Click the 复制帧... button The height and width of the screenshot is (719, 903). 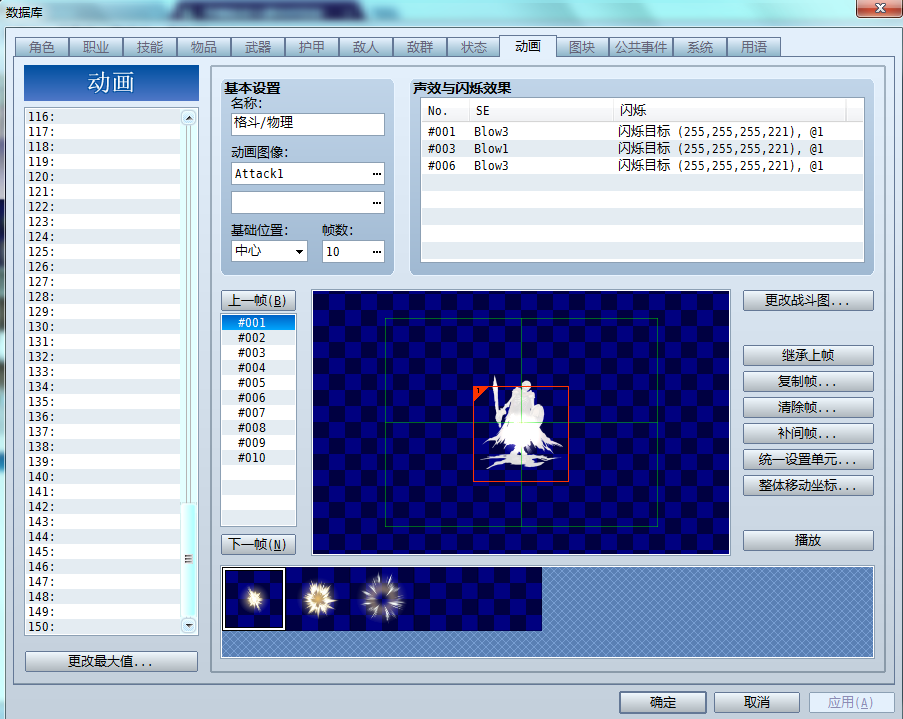click(808, 381)
